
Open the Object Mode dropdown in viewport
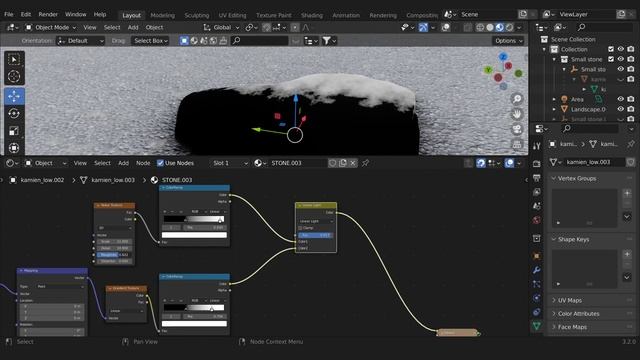pyautogui.click(x=51, y=27)
